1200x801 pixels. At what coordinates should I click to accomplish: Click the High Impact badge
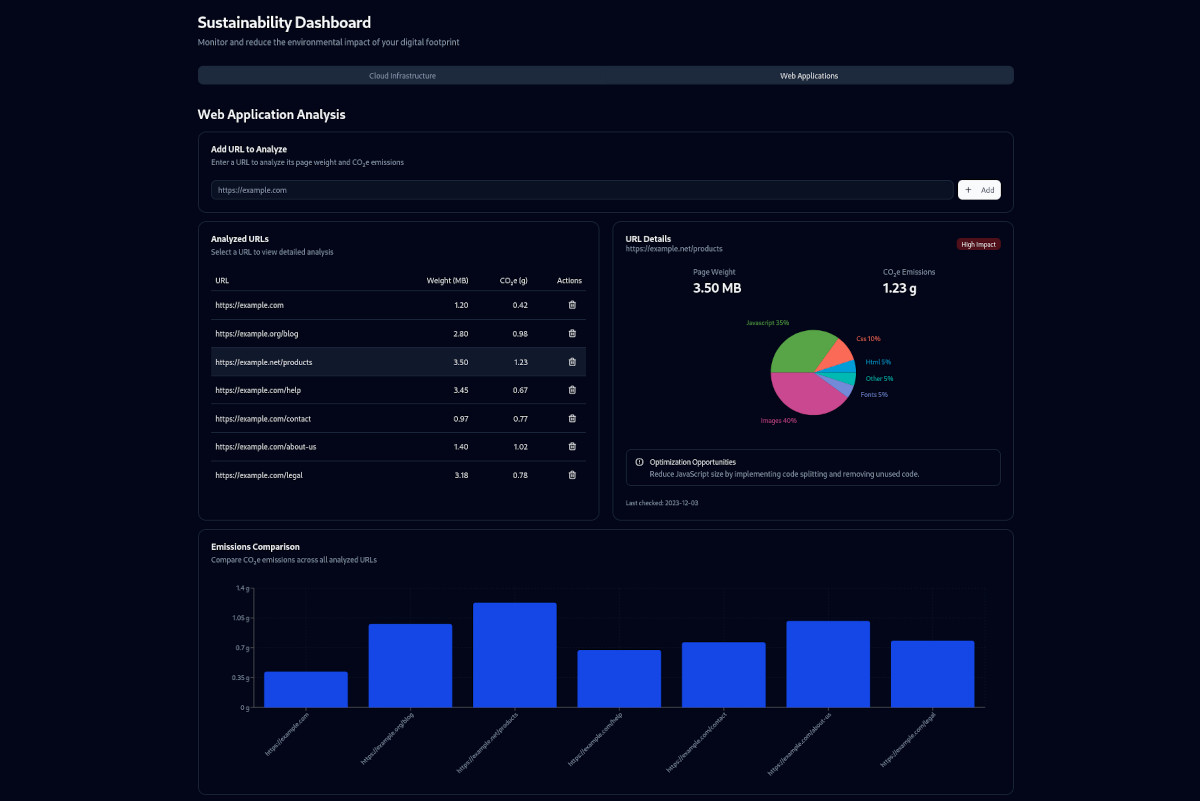coord(978,244)
